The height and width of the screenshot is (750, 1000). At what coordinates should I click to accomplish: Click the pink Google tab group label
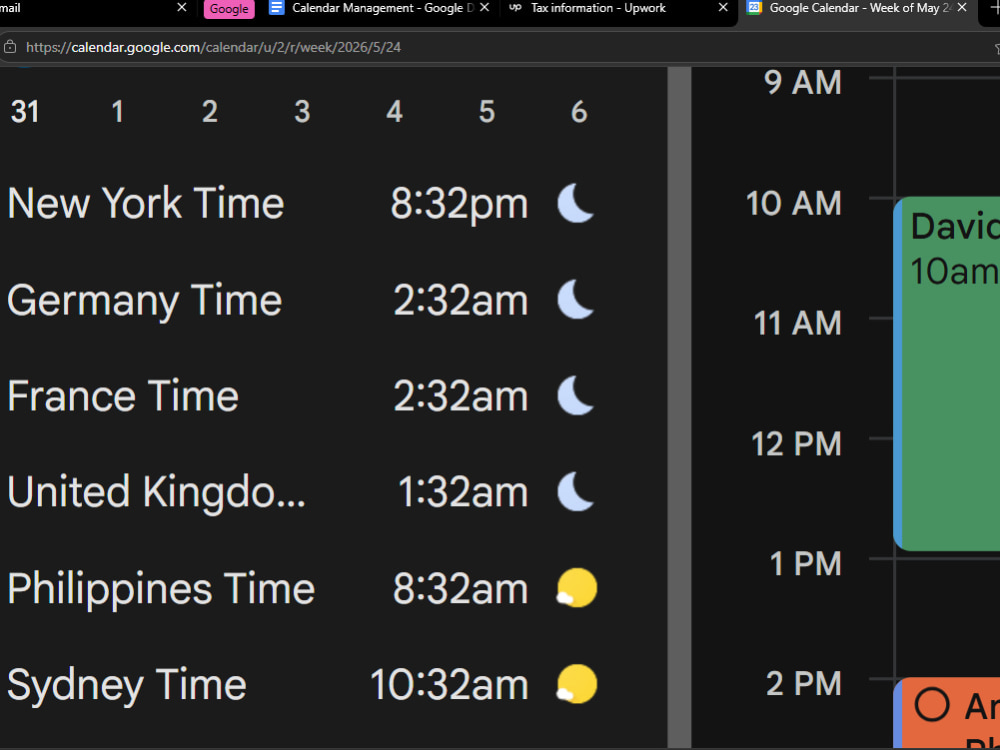point(229,9)
